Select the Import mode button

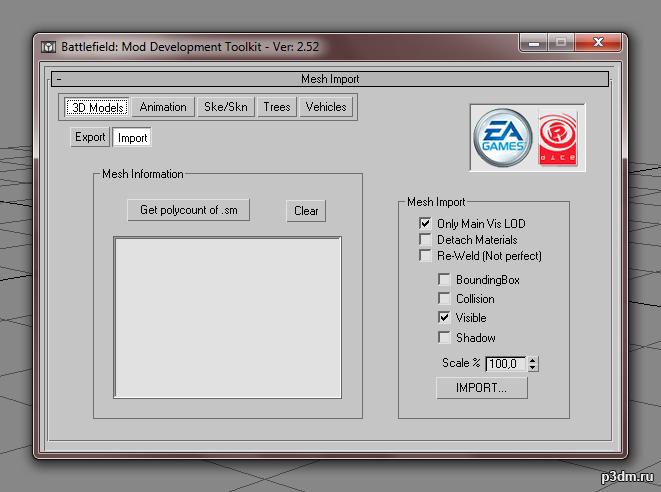pyautogui.click(x=132, y=137)
